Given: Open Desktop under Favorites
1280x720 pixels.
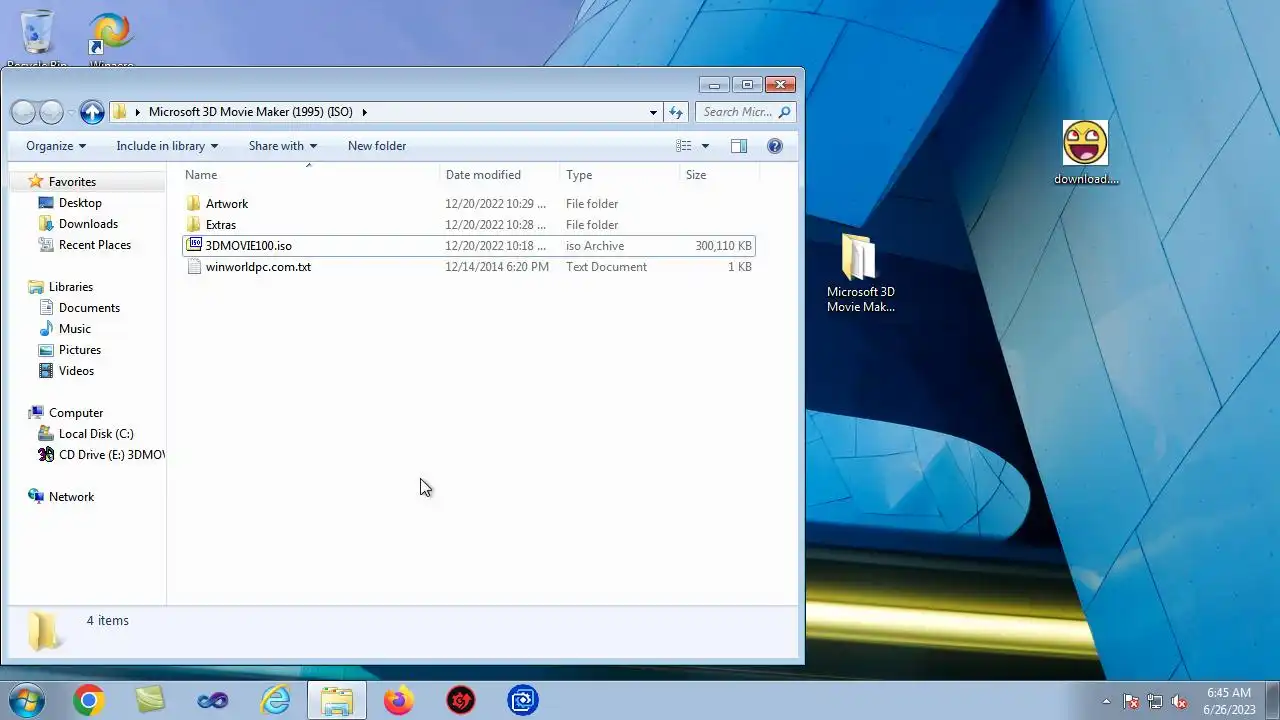Looking at the screenshot, I should (x=80, y=203).
